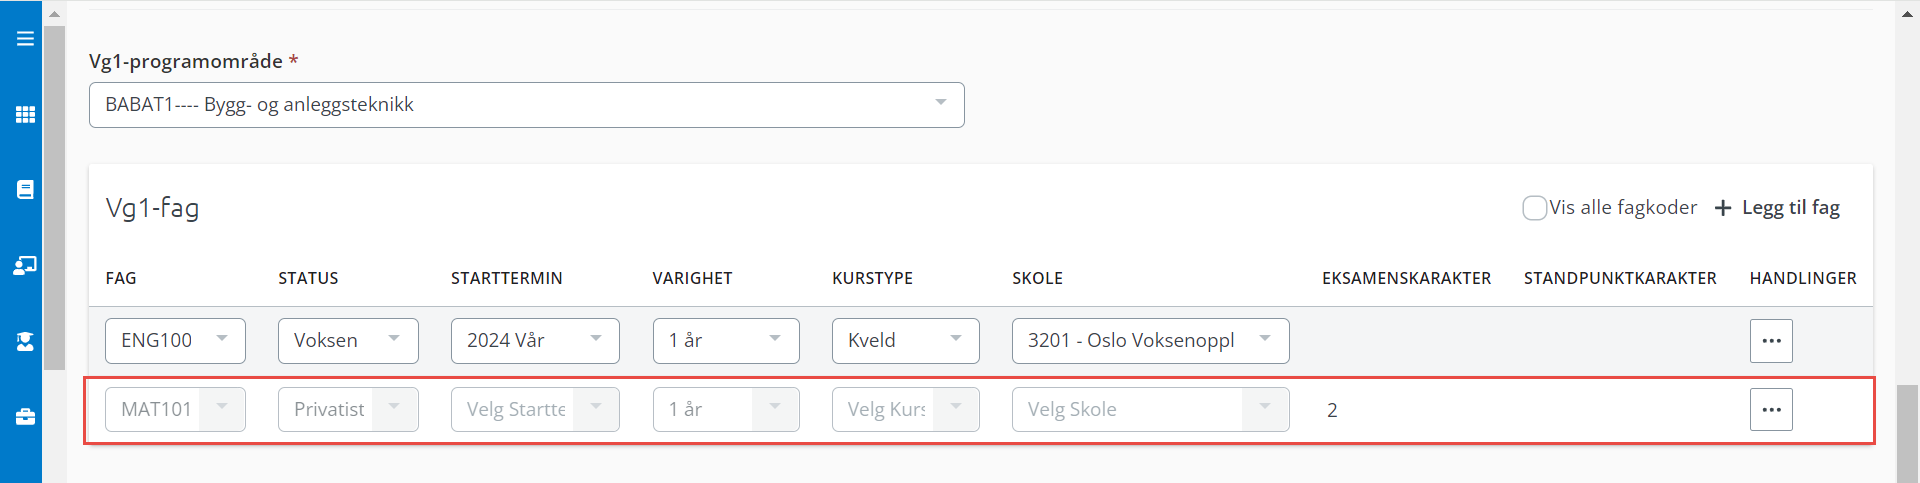This screenshot has height=483, width=1920.
Task: Select the teacher-board sidebar icon
Action: click(x=25, y=265)
